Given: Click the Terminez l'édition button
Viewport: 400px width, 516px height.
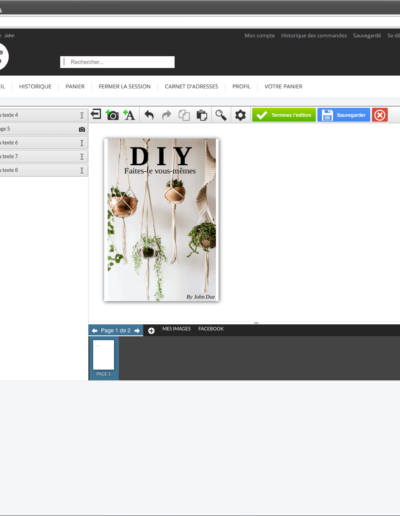Looking at the screenshot, I should click(x=284, y=115).
